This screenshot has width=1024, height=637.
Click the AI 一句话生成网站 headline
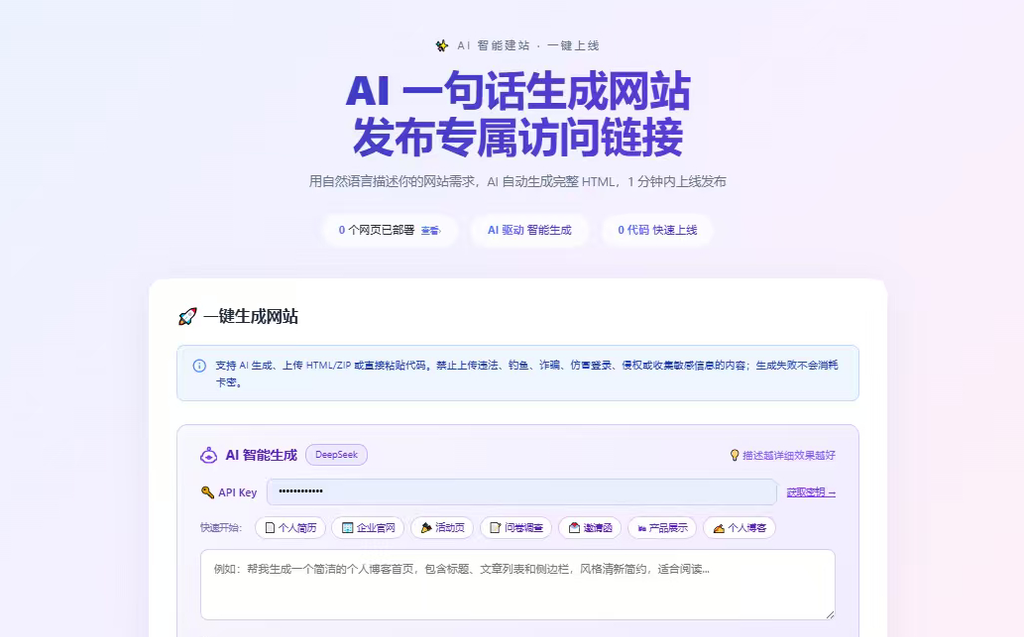click(518, 91)
